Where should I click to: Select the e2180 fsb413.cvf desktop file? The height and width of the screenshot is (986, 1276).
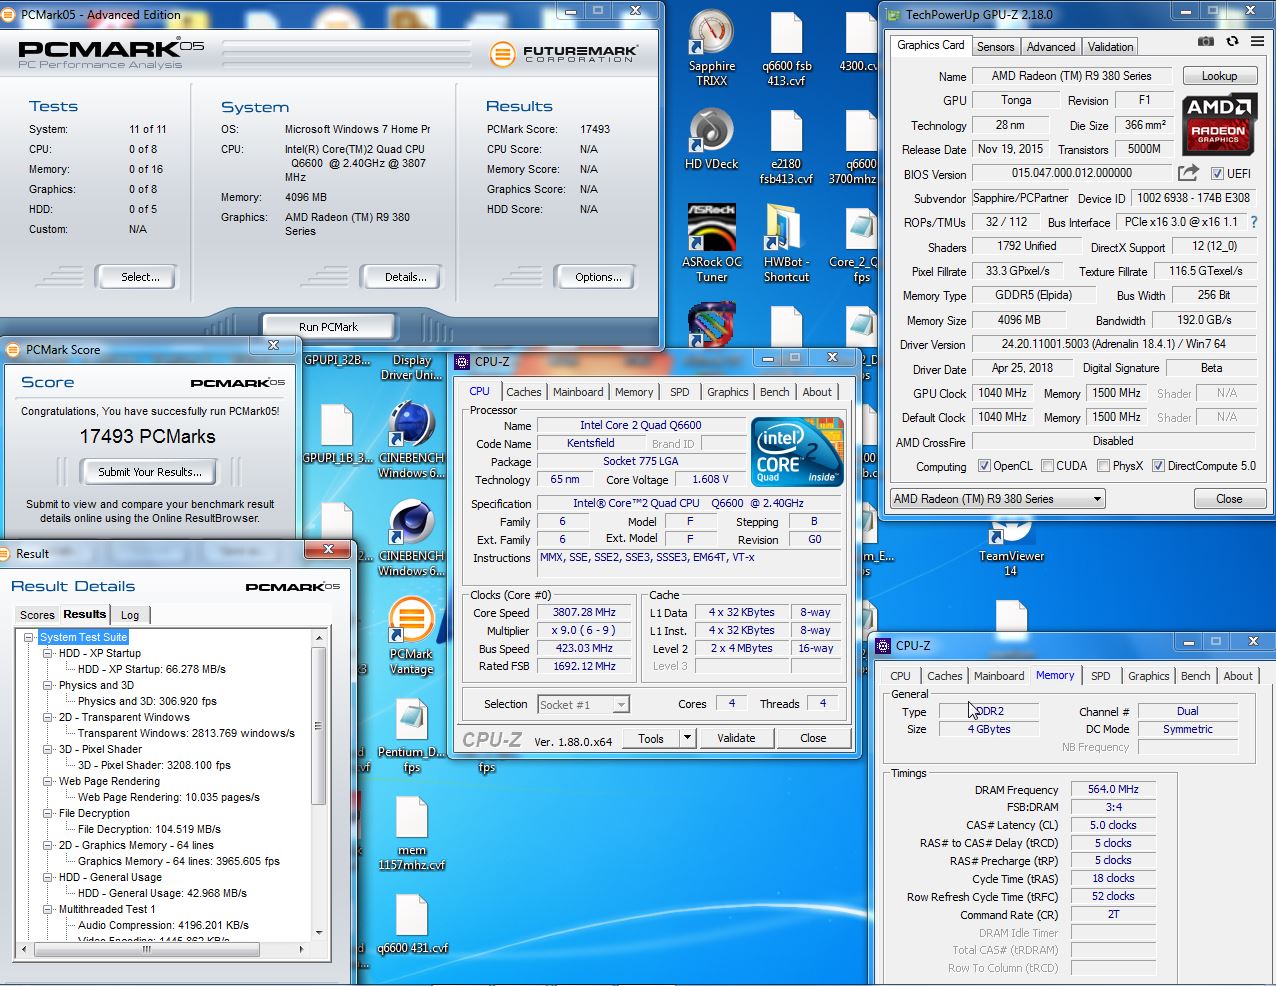[786, 146]
